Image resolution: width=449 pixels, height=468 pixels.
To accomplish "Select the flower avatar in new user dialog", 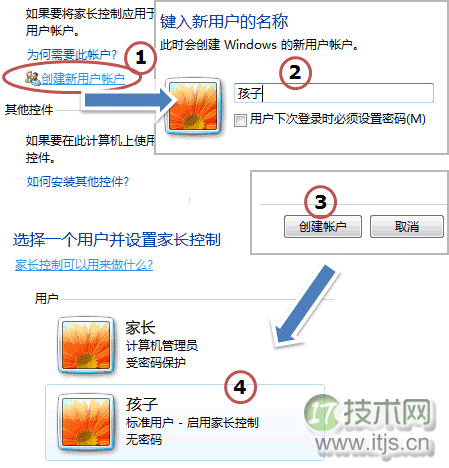I will (193, 106).
